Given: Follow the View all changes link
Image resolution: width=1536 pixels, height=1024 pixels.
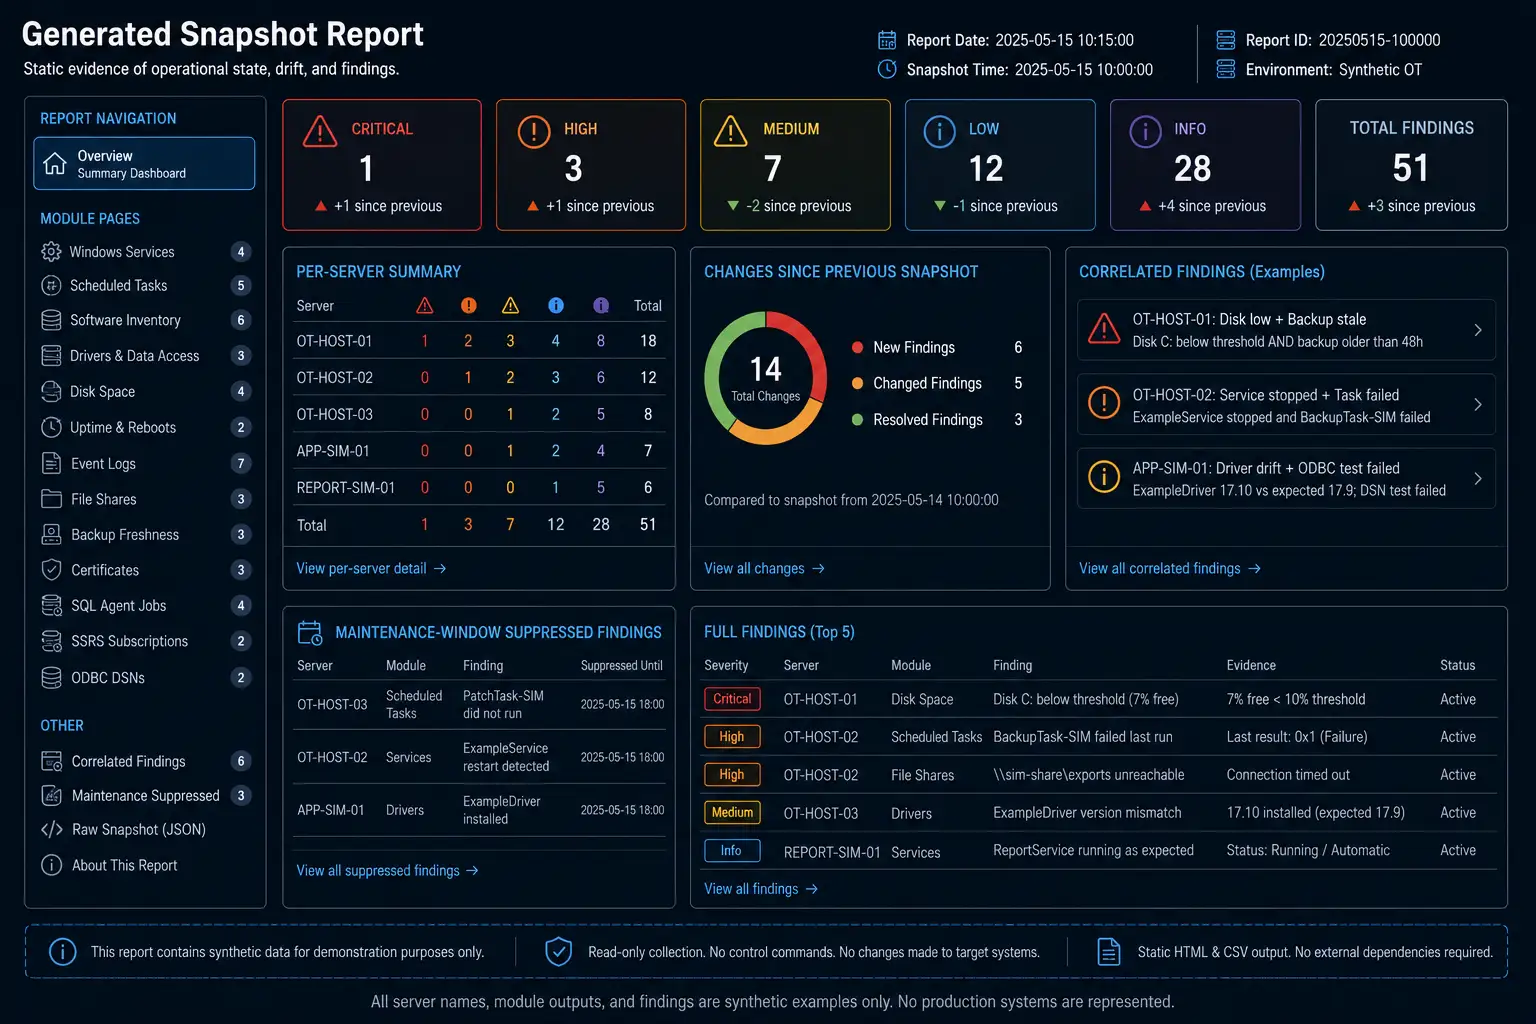Looking at the screenshot, I should coord(765,568).
